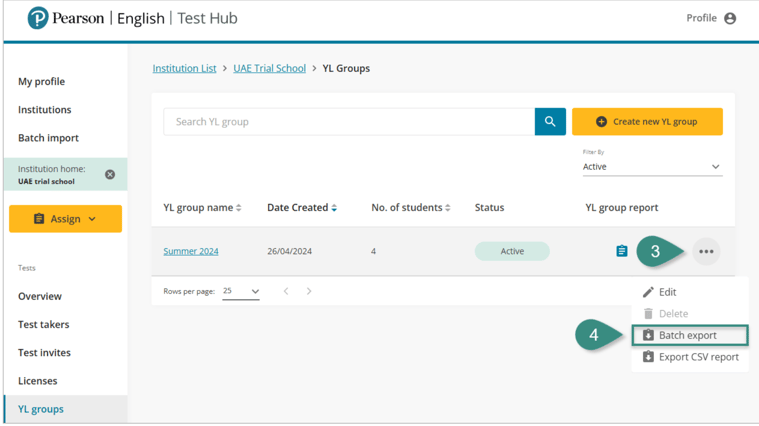Click the Profile avatar icon

coord(730,18)
